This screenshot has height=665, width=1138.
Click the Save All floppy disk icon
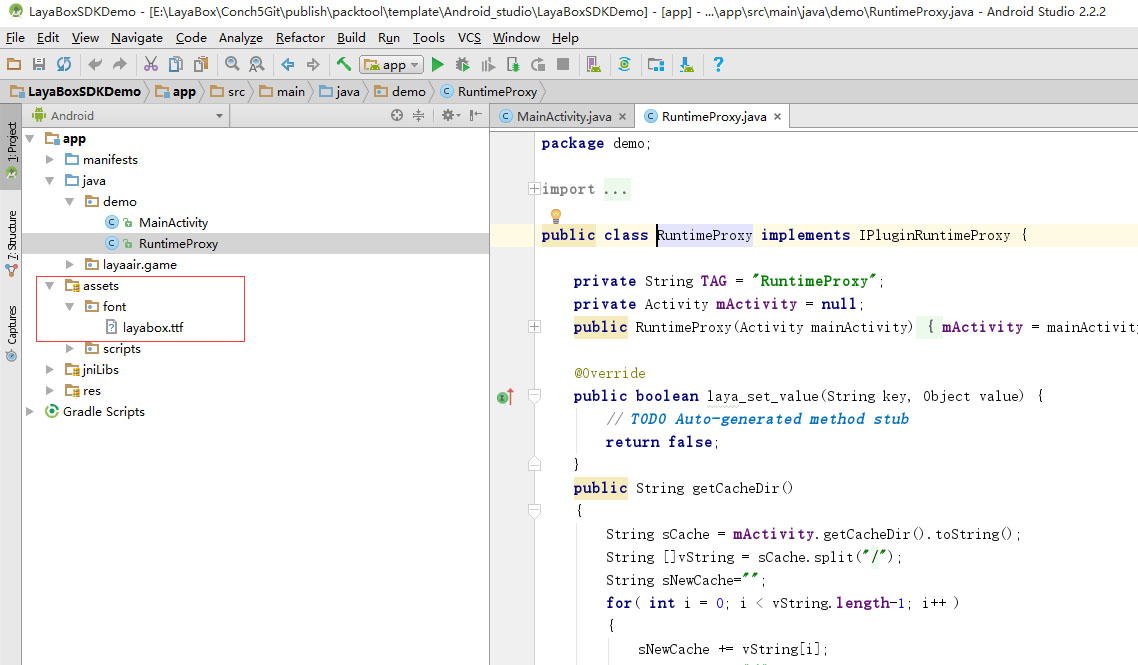point(39,64)
